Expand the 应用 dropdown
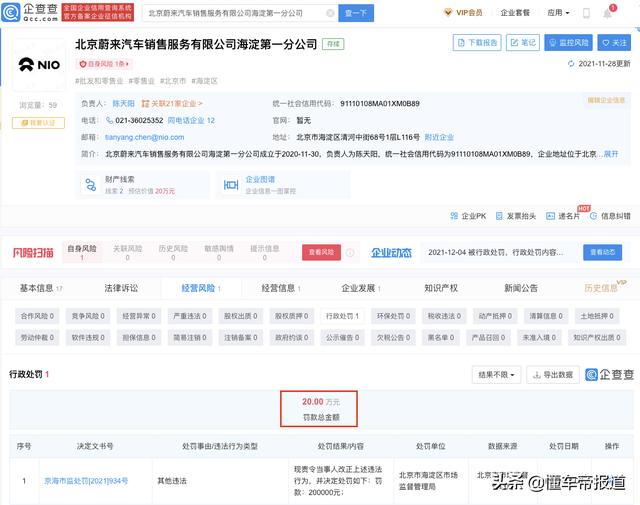The height and width of the screenshot is (505, 640). pyautogui.click(x=558, y=13)
